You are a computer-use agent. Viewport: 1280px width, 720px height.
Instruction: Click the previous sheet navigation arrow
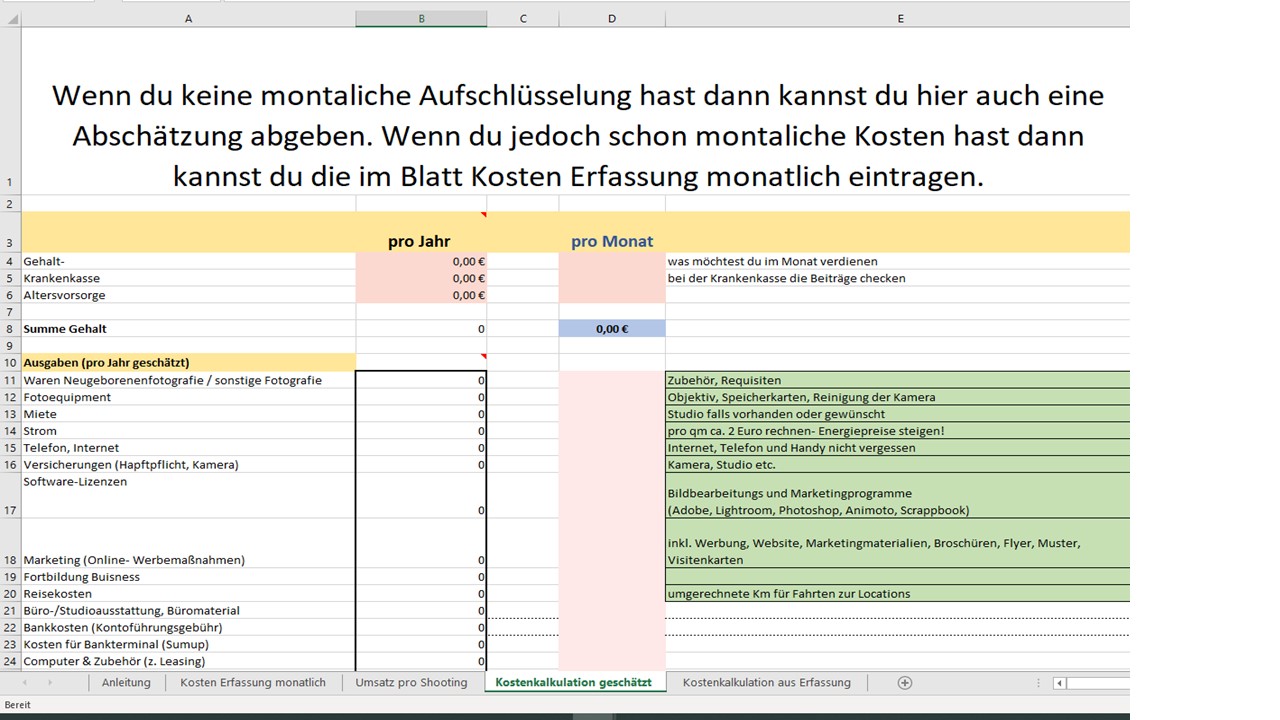pyautogui.click(x=25, y=682)
